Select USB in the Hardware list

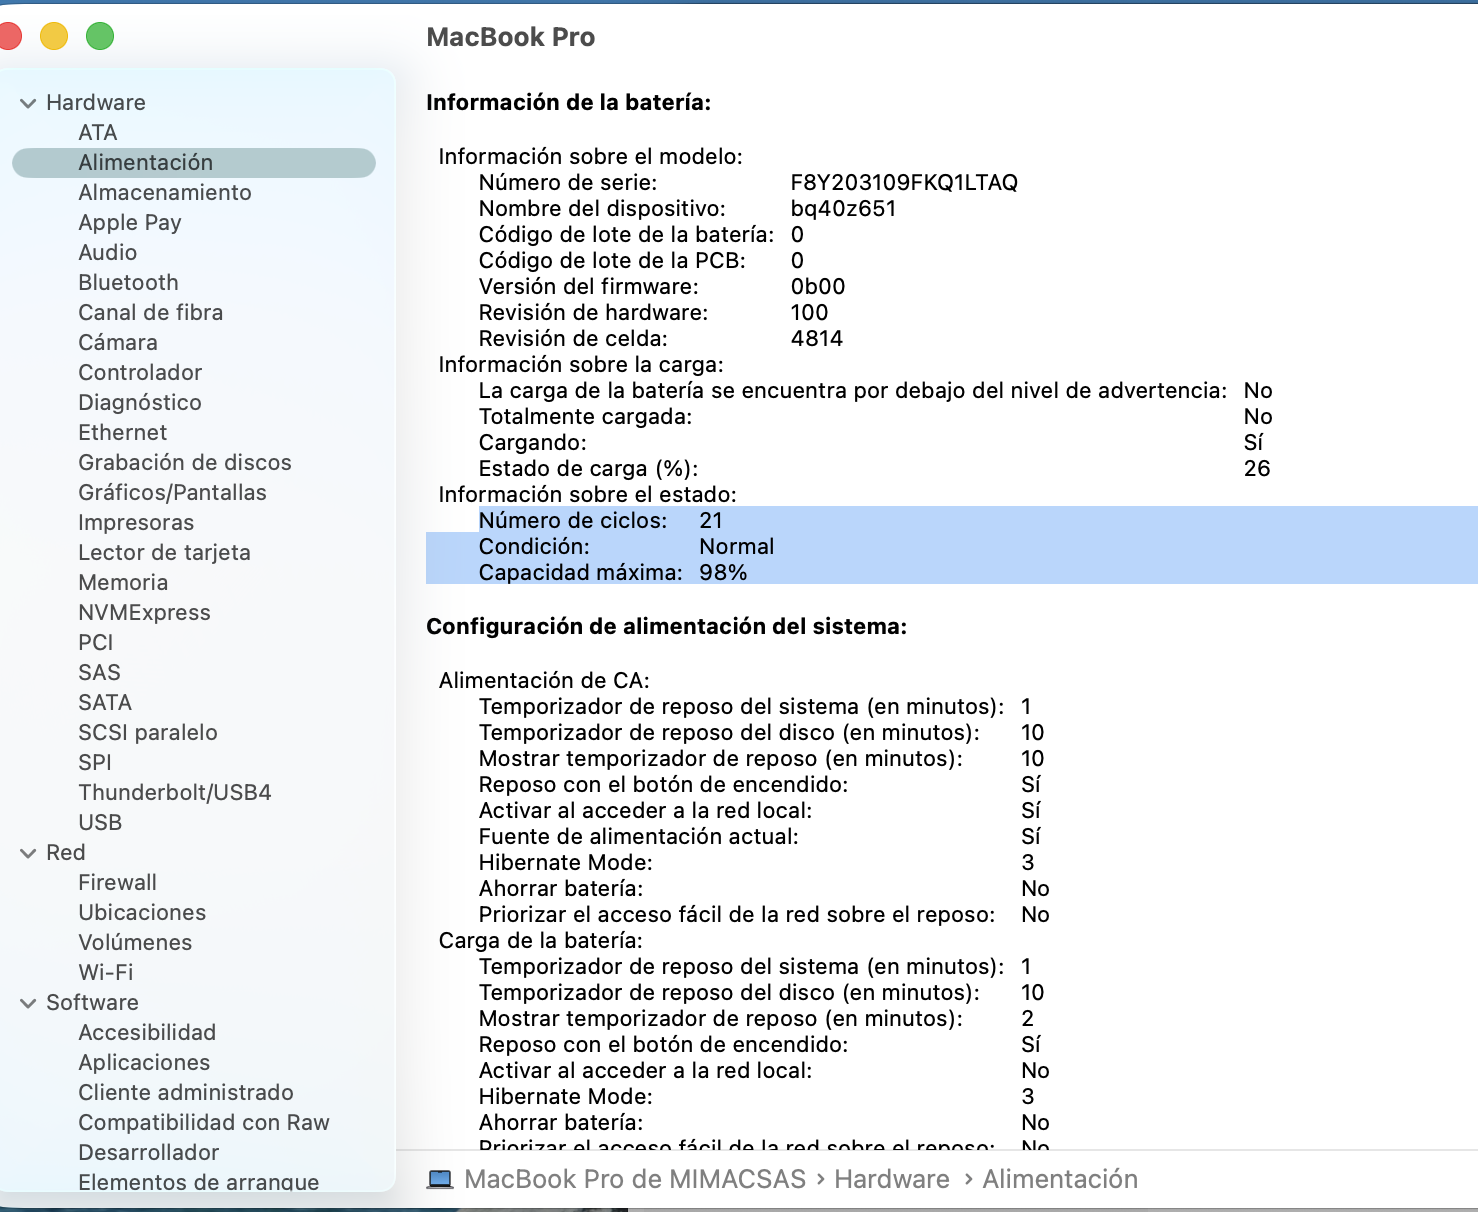[100, 823]
